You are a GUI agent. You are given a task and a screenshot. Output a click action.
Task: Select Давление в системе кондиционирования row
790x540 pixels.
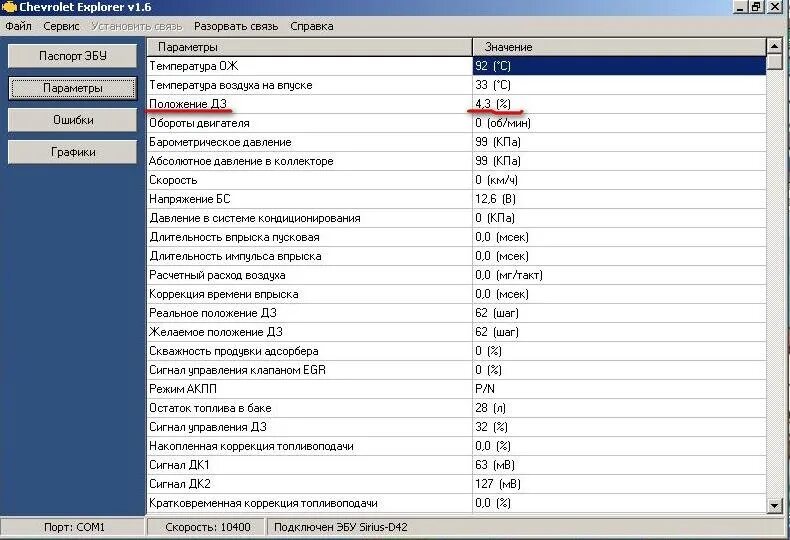point(456,218)
